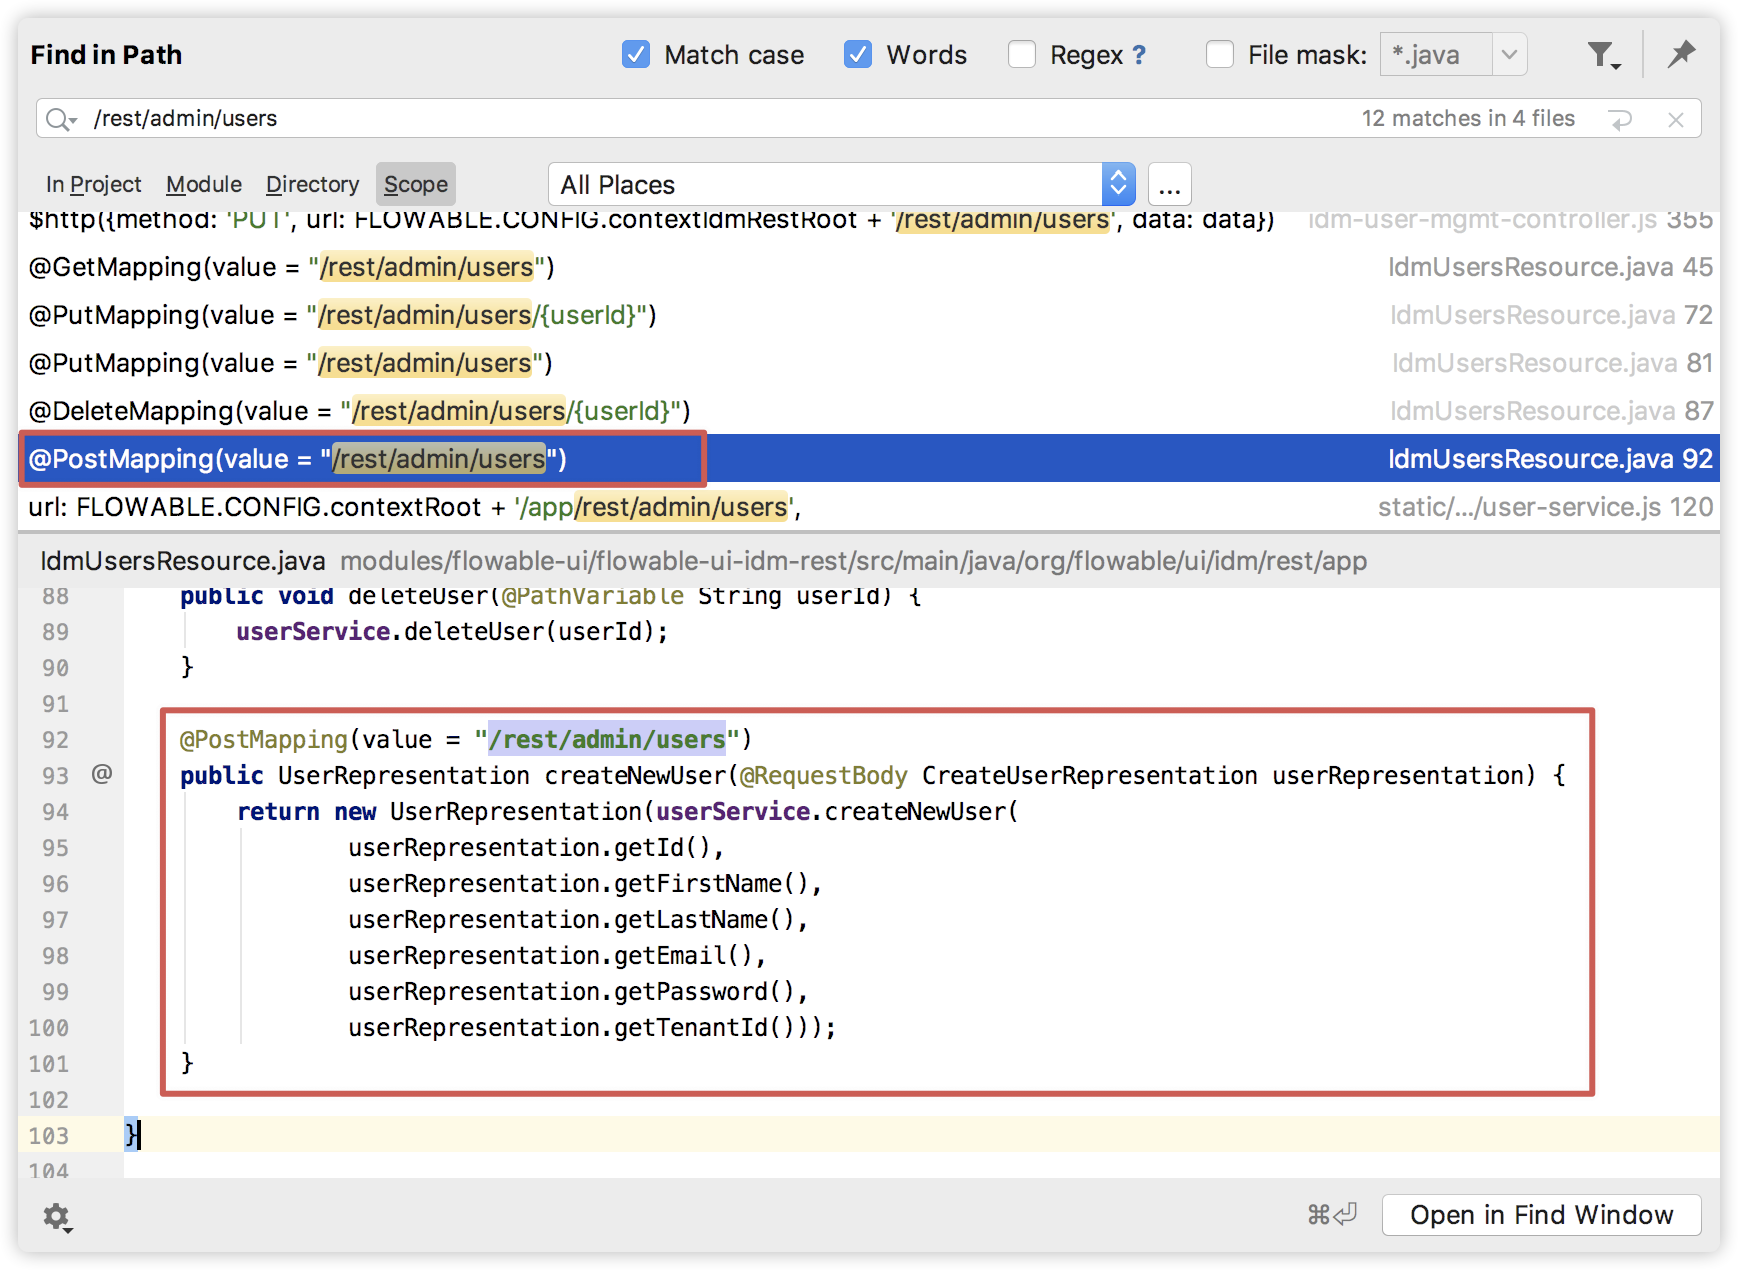Uncheck the Words checkbox
Viewport: 1738px width, 1270px height.
(858, 54)
